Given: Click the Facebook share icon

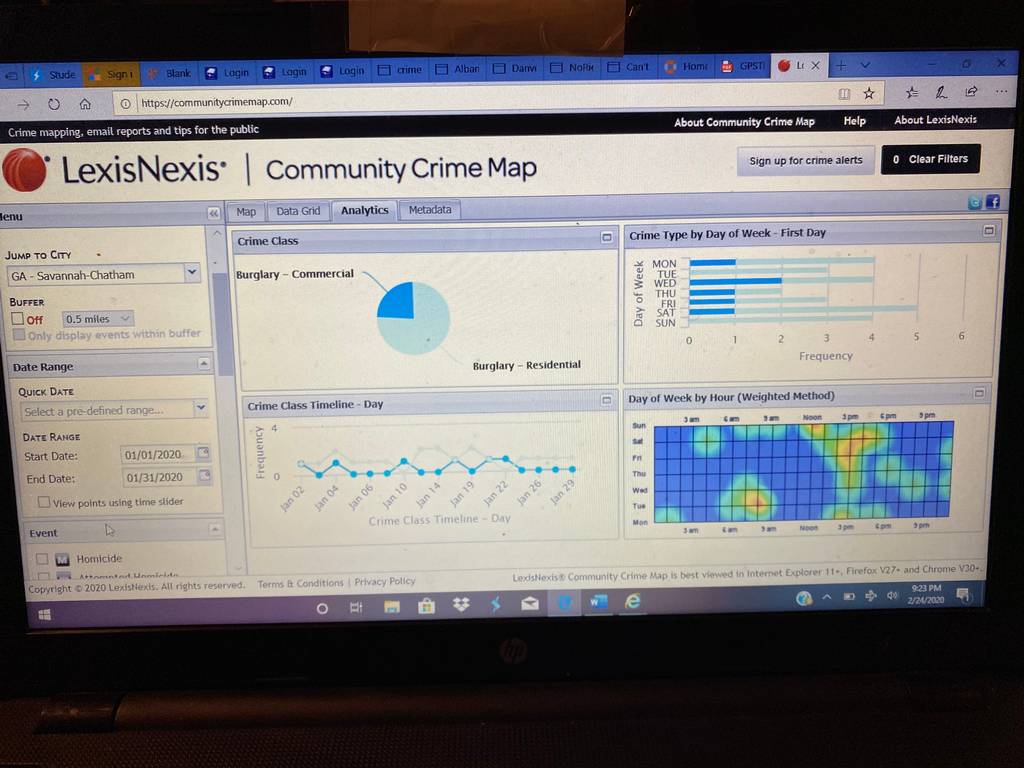Looking at the screenshot, I should click(993, 202).
